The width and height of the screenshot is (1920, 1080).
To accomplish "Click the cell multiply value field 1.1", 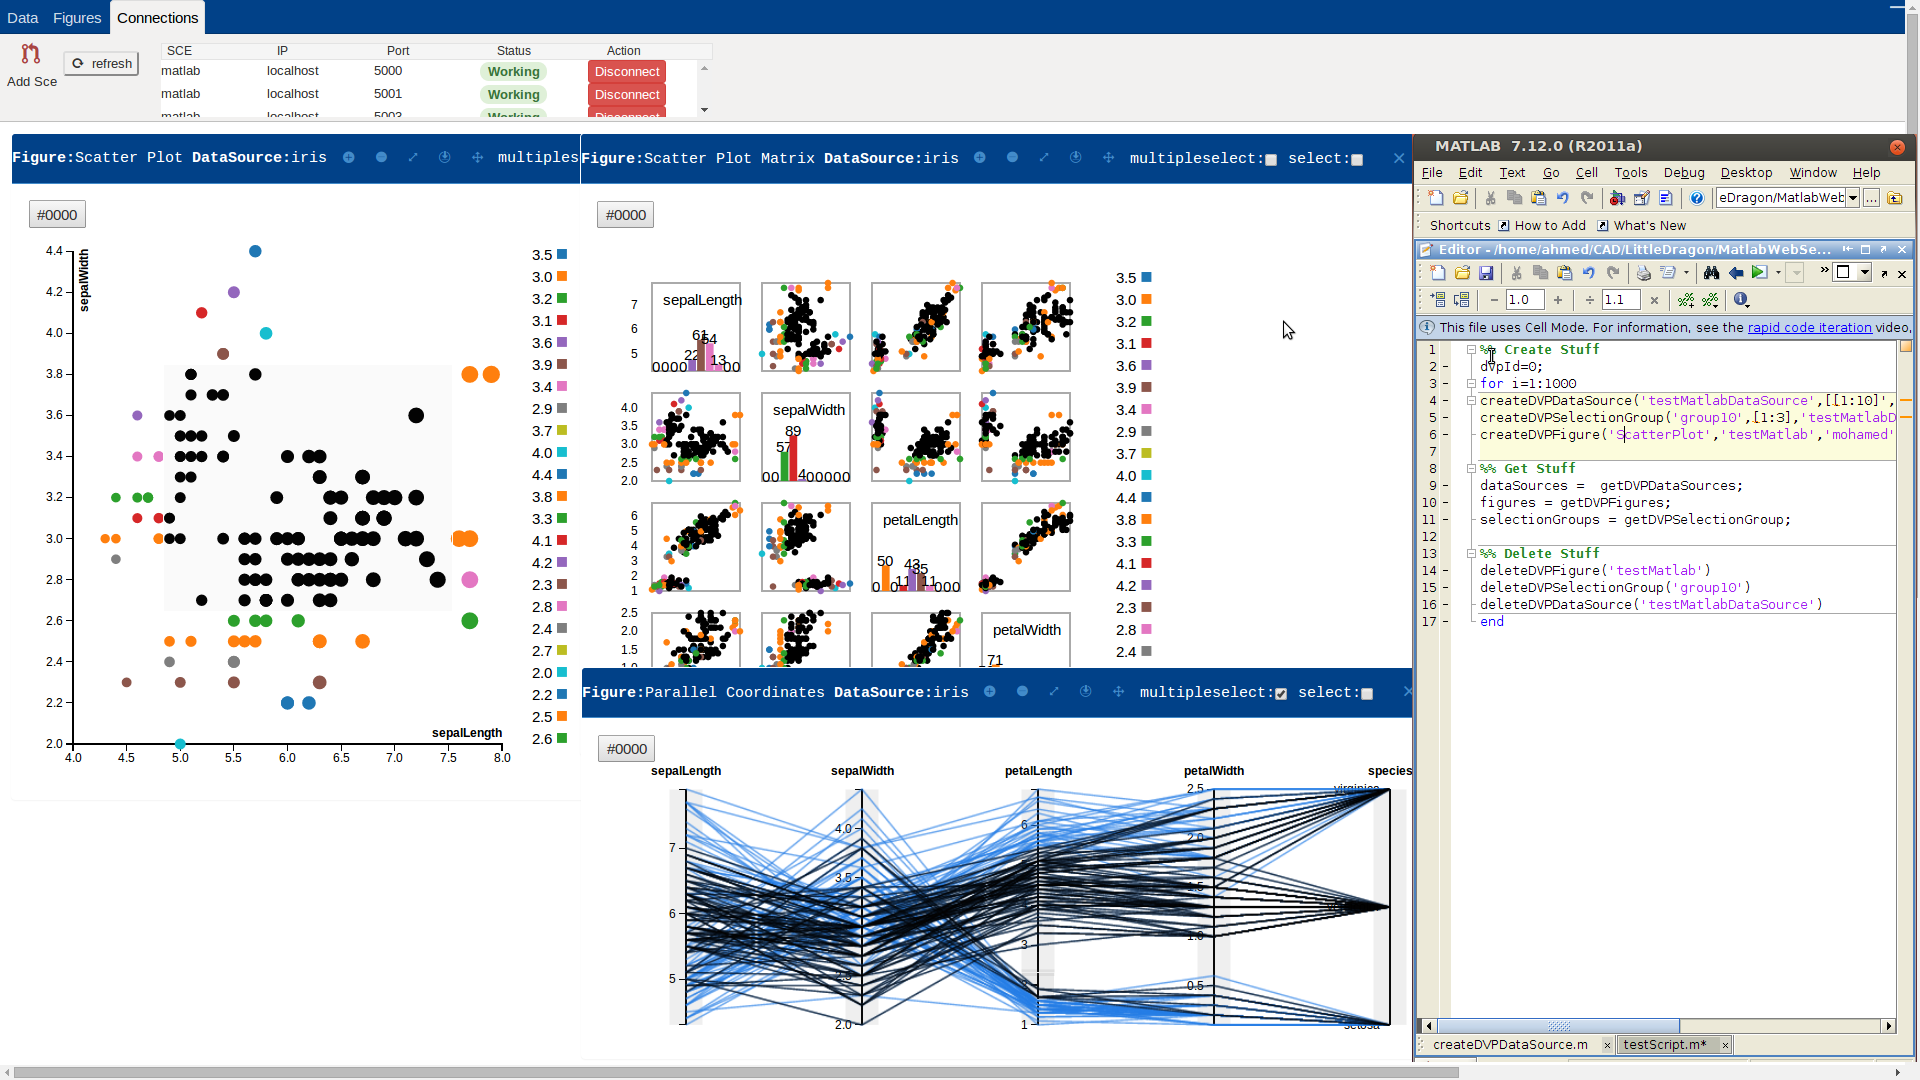I will 1620,300.
